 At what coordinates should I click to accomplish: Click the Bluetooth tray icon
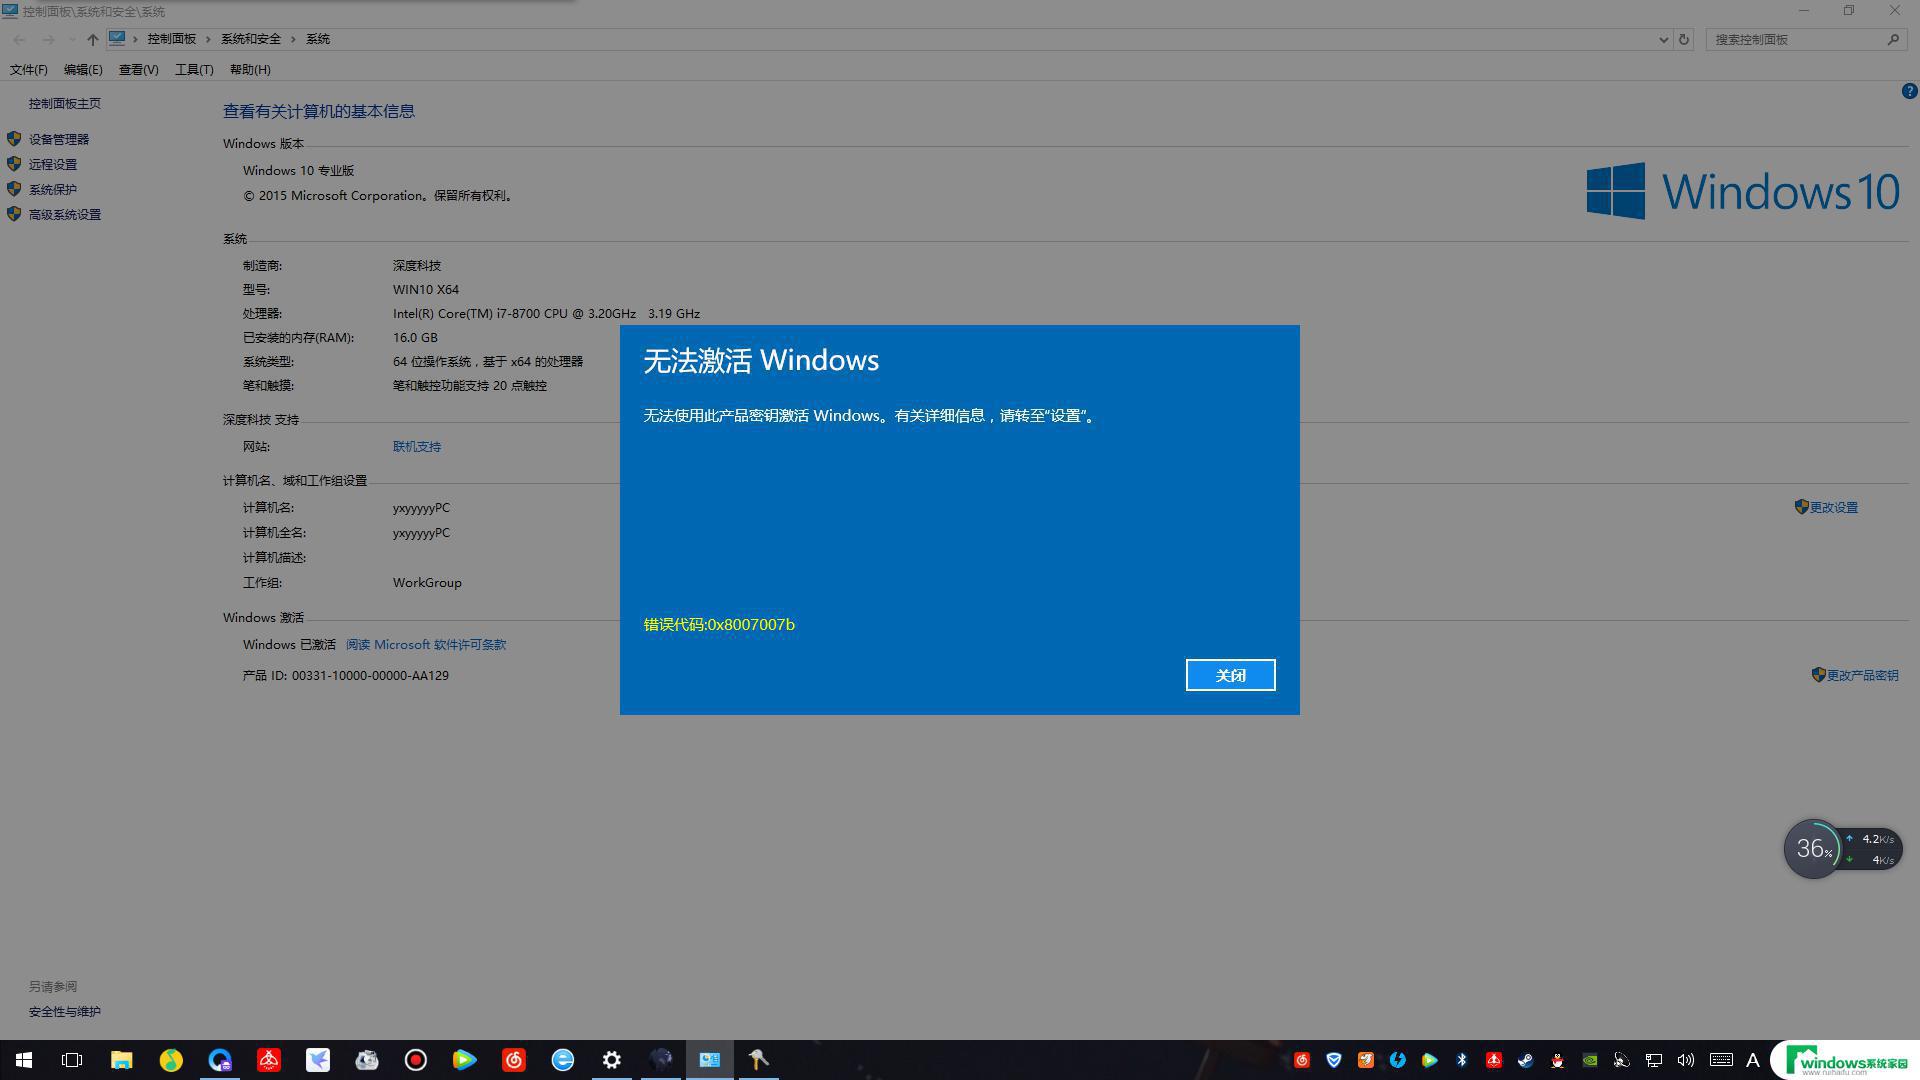coord(1462,1060)
